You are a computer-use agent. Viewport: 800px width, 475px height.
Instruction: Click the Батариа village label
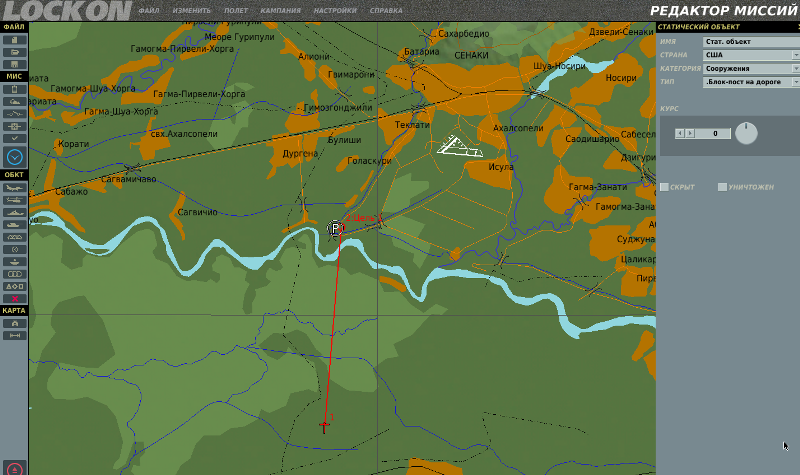tap(421, 52)
